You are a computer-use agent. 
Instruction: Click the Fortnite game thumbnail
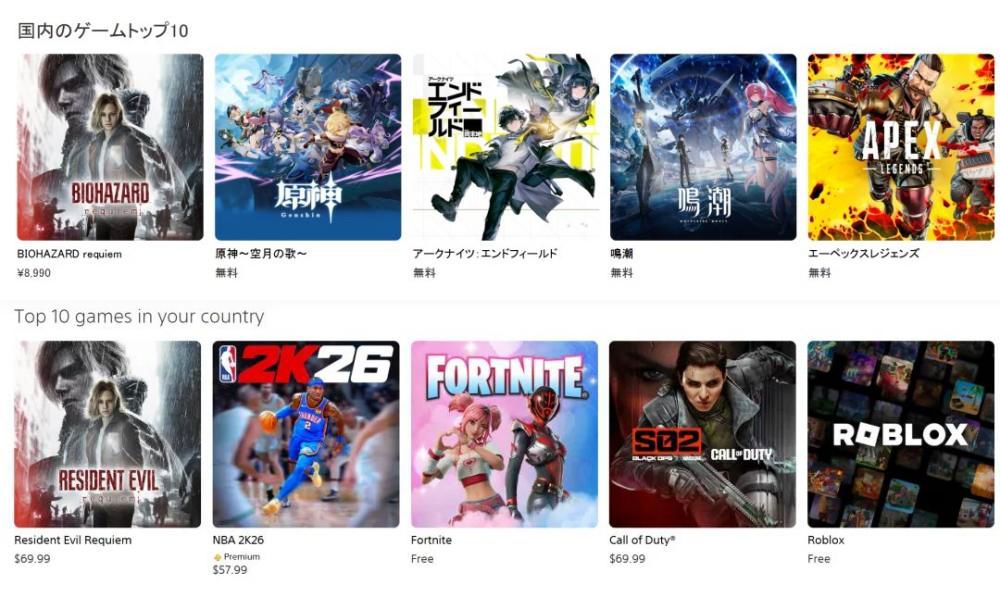[x=504, y=434]
